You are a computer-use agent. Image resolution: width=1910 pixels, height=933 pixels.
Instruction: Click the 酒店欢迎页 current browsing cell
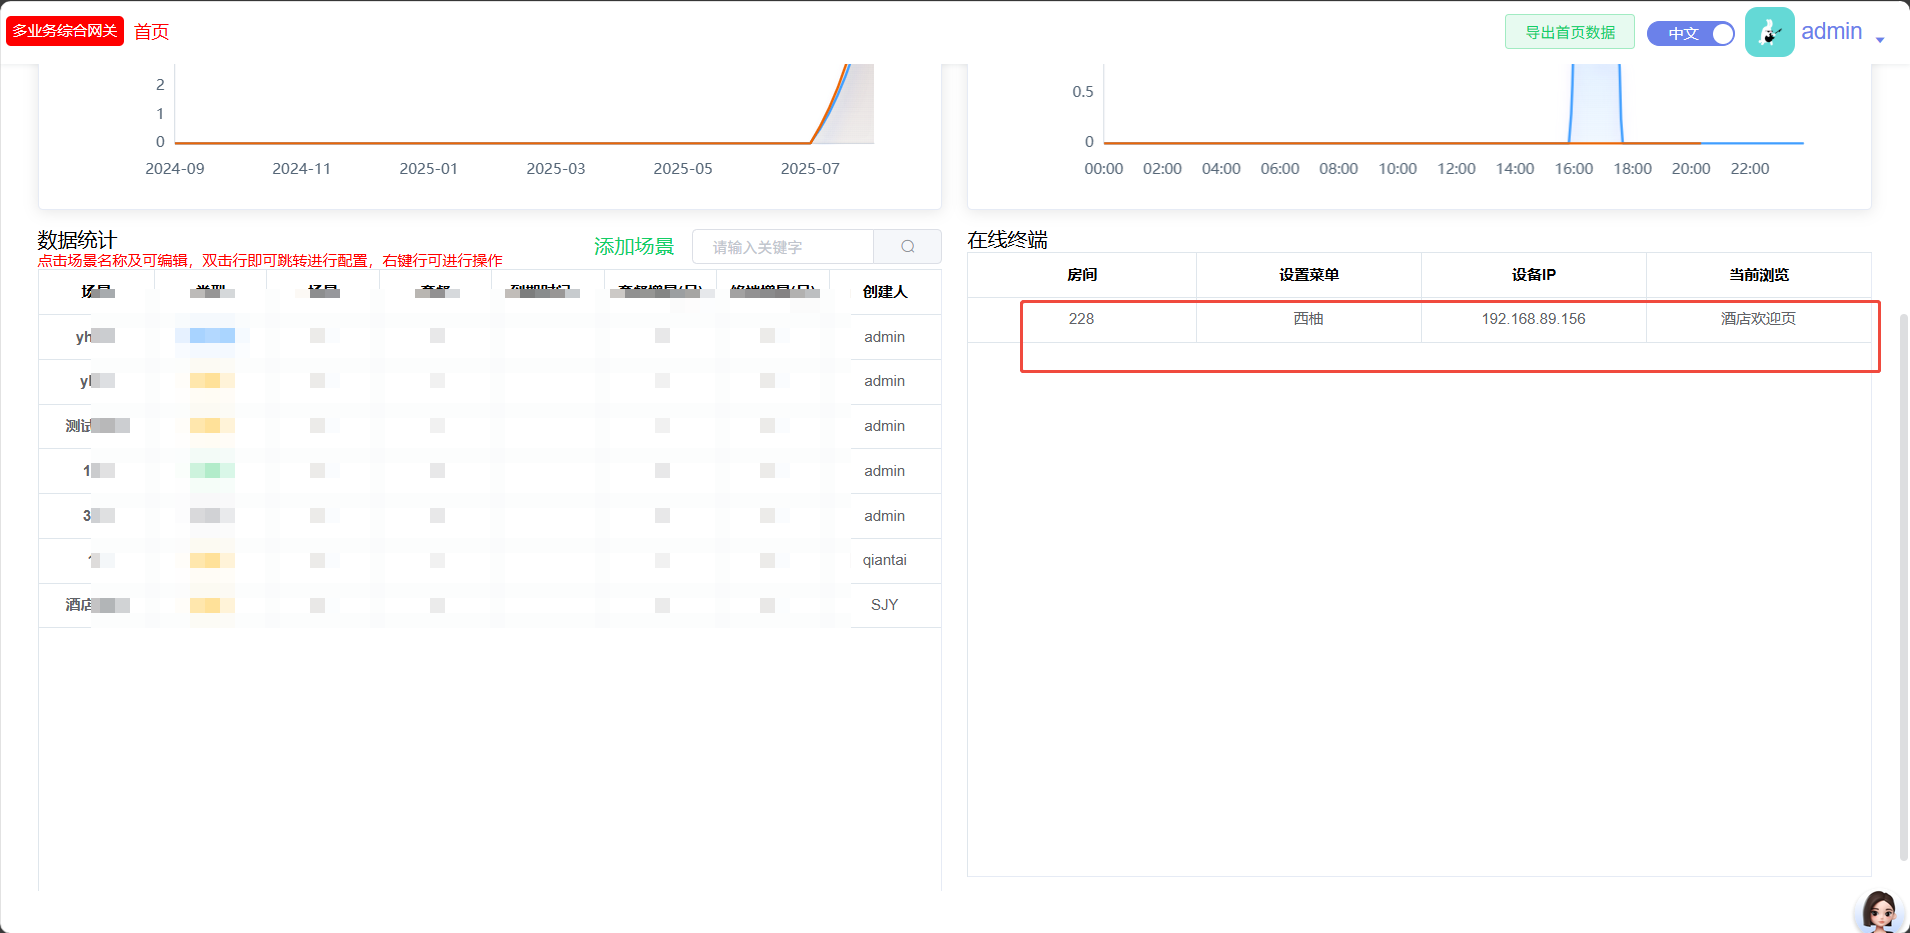pyautogui.click(x=1758, y=319)
